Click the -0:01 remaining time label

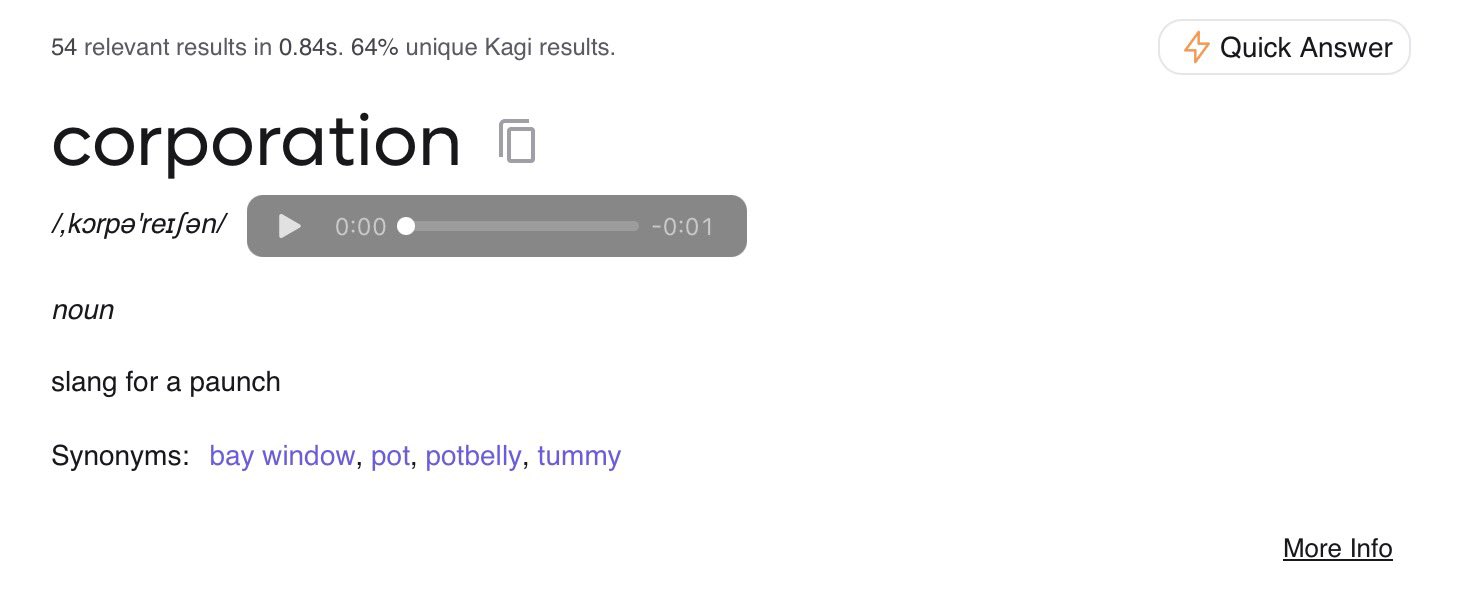click(x=682, y=227)
